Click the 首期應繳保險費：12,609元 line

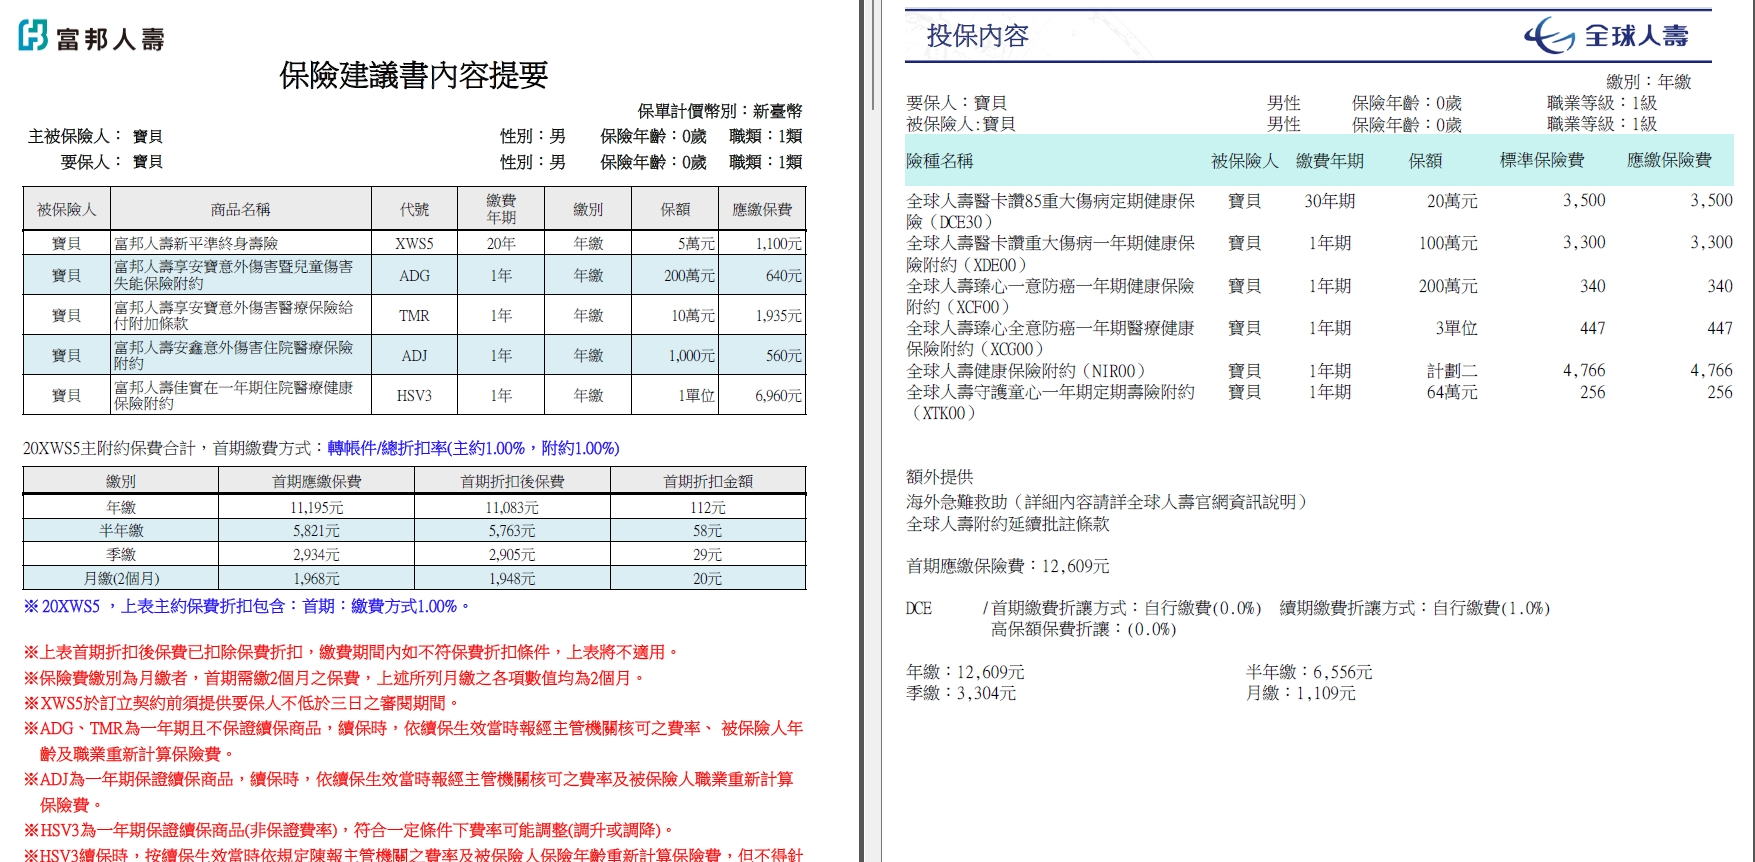click(x=1007, y=566)
